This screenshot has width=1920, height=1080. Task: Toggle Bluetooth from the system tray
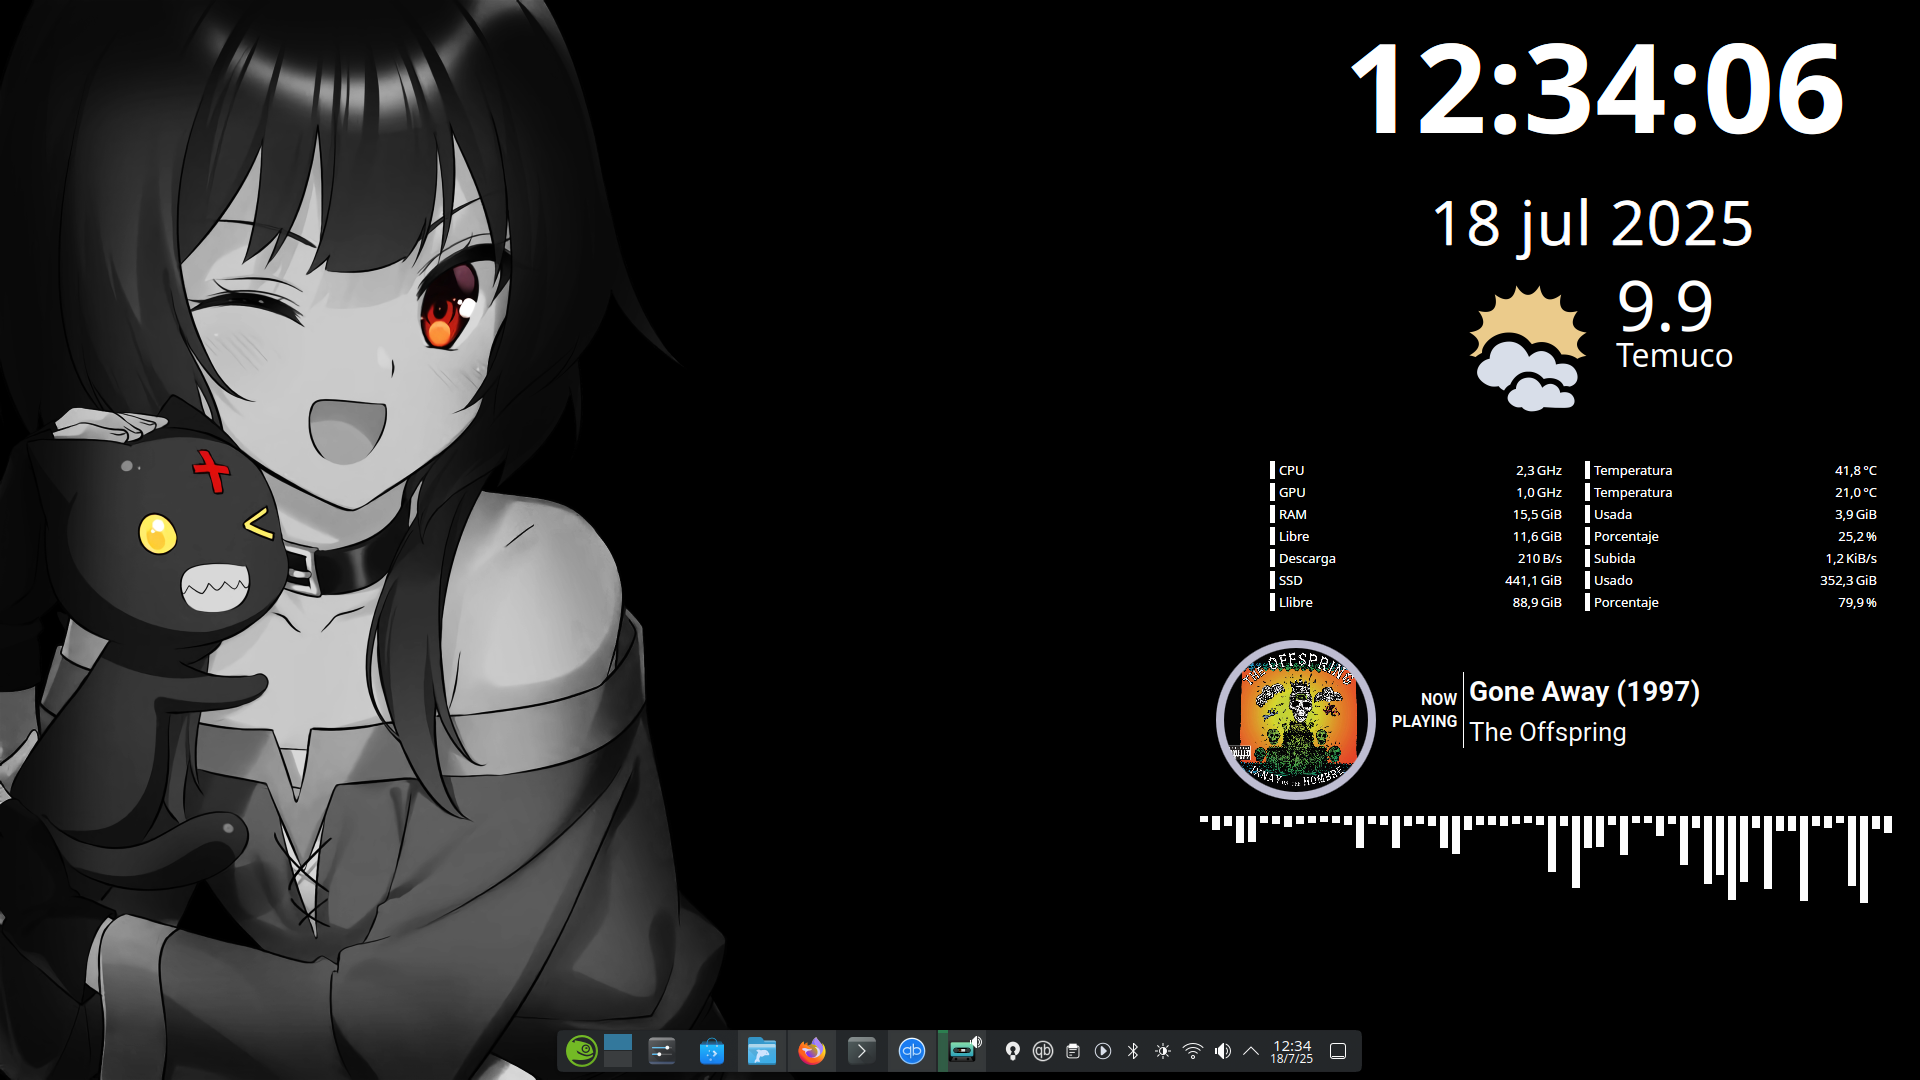1133,1051
